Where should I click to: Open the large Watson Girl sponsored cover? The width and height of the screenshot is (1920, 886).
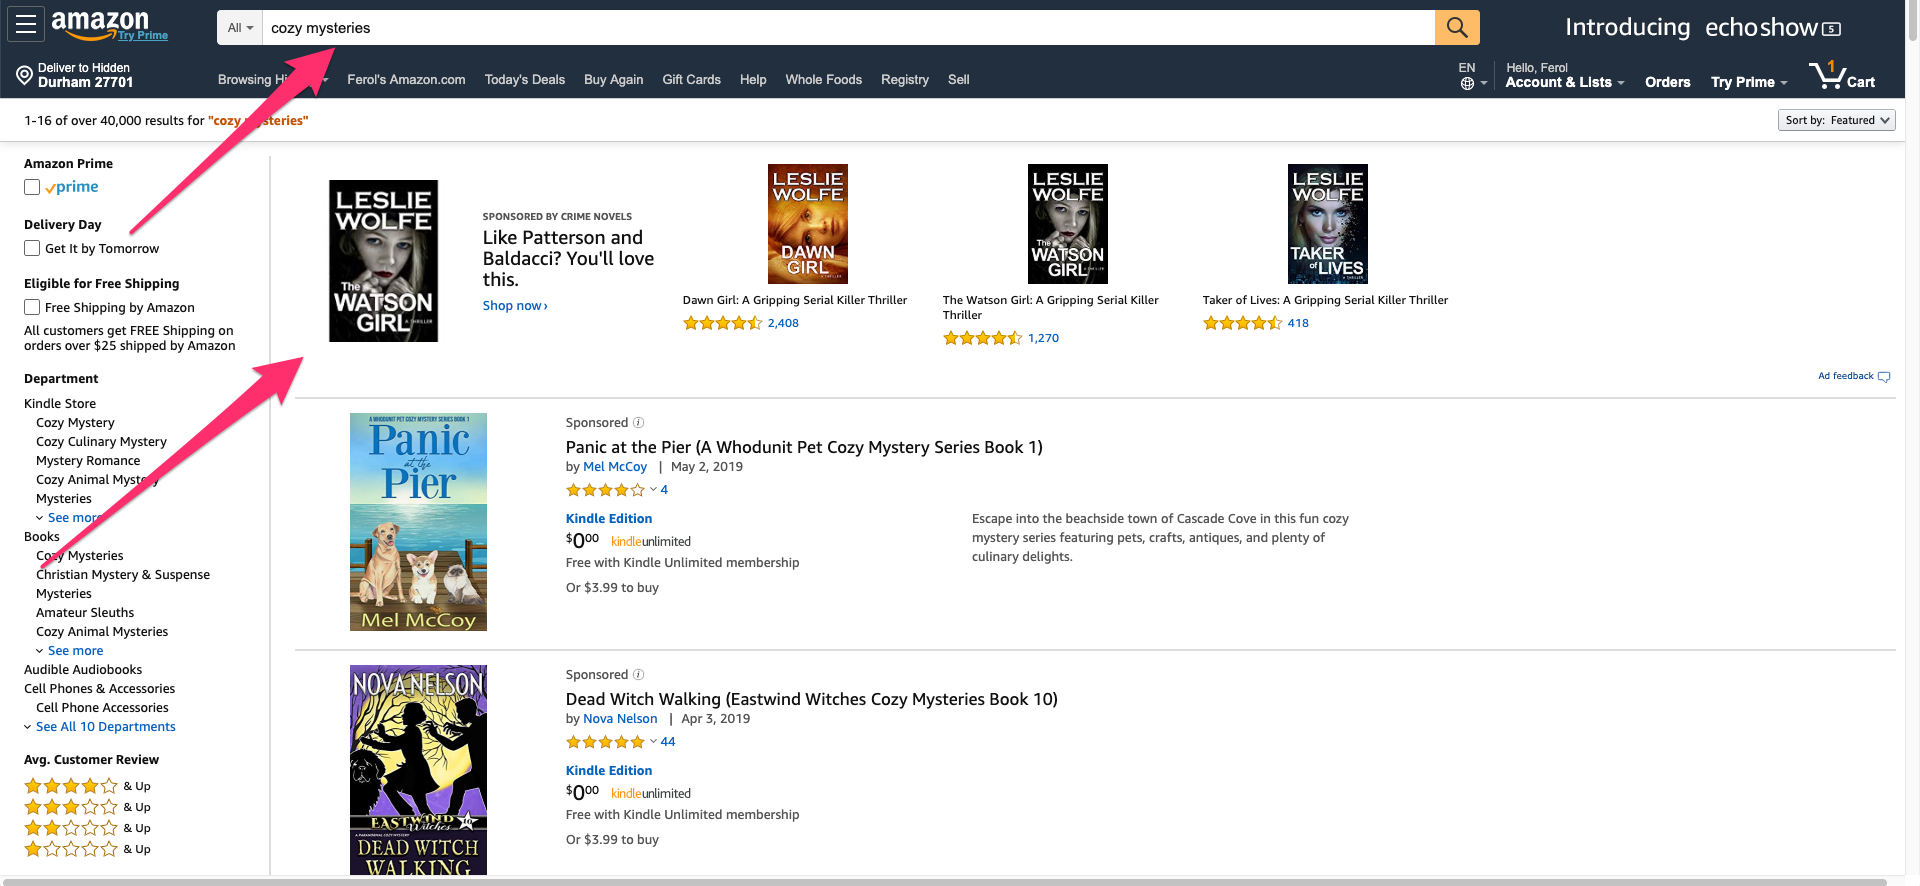(384, 261)
